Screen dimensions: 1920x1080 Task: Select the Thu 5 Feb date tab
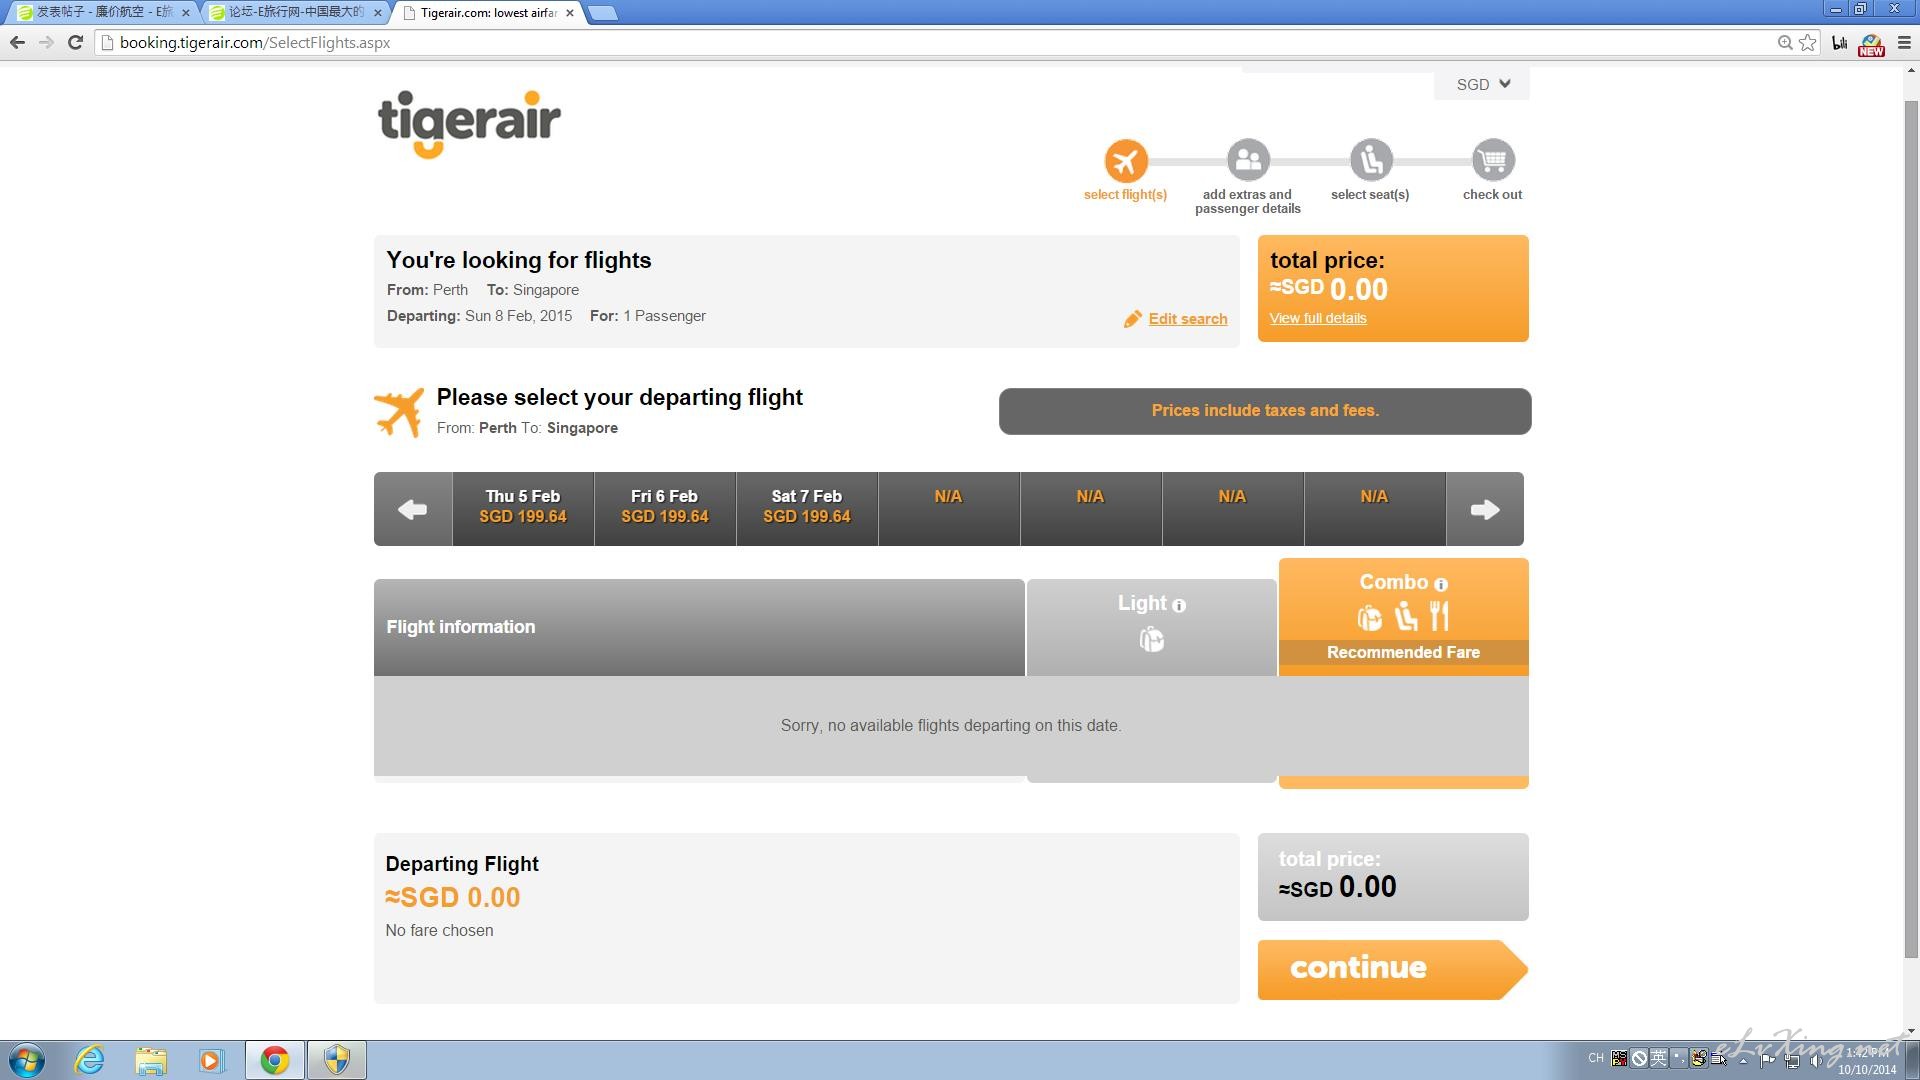click(523, 509)
